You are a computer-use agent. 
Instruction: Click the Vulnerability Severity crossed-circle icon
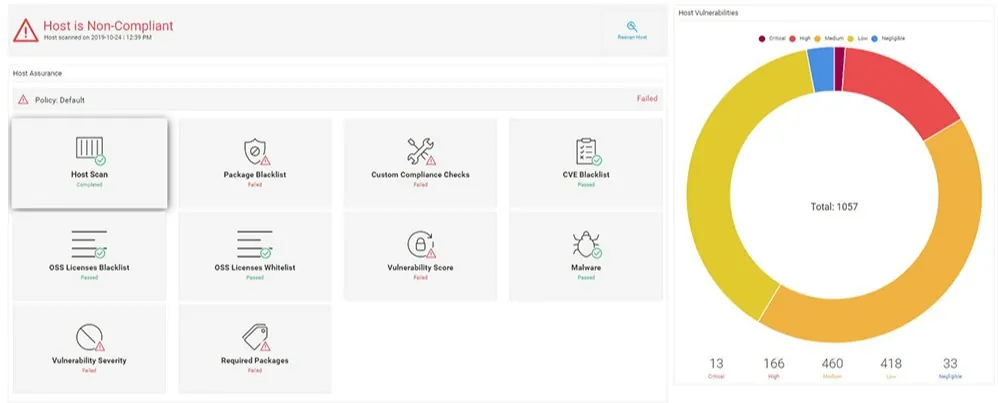click(x=89, y=337)
